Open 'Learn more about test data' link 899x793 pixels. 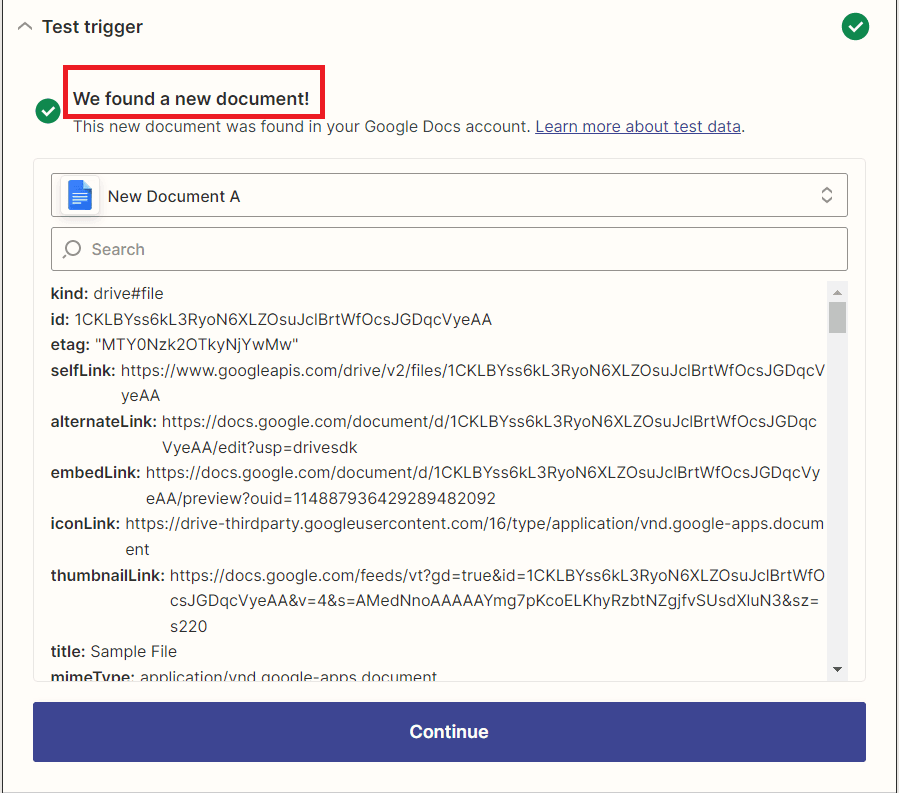pos(638,127)
